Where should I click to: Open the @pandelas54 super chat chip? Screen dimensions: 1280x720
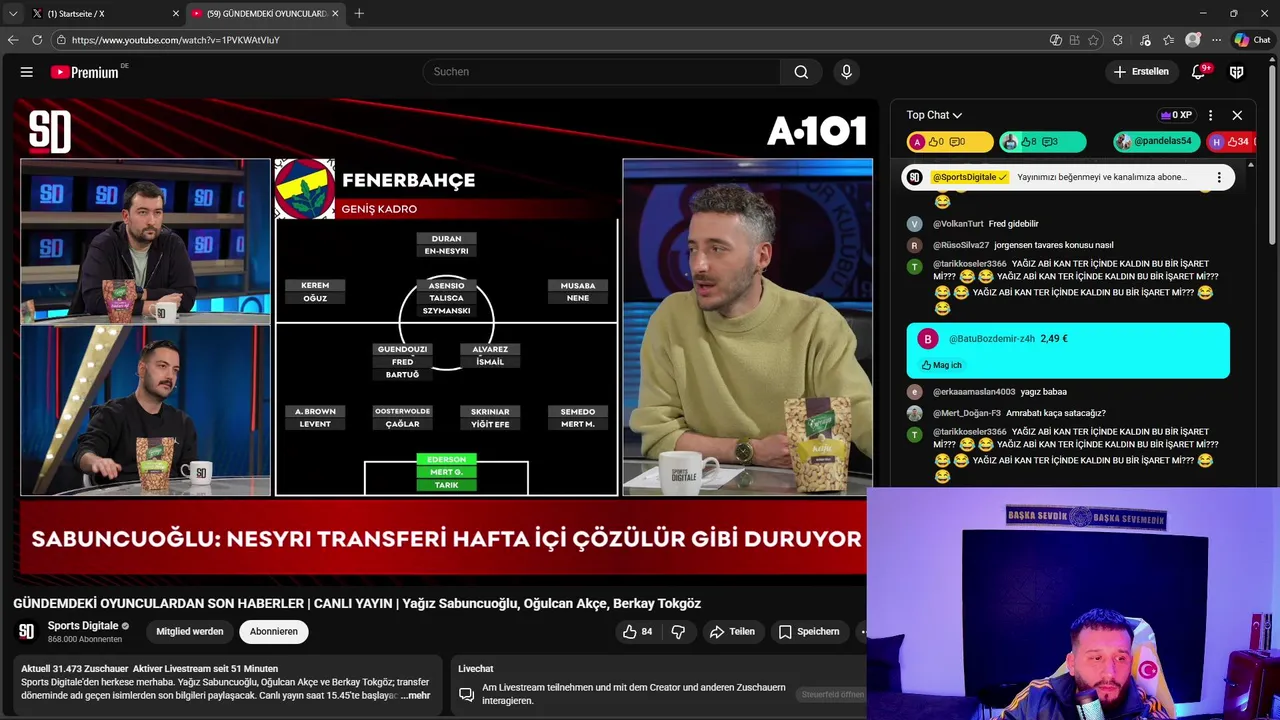click(1156, 142)
